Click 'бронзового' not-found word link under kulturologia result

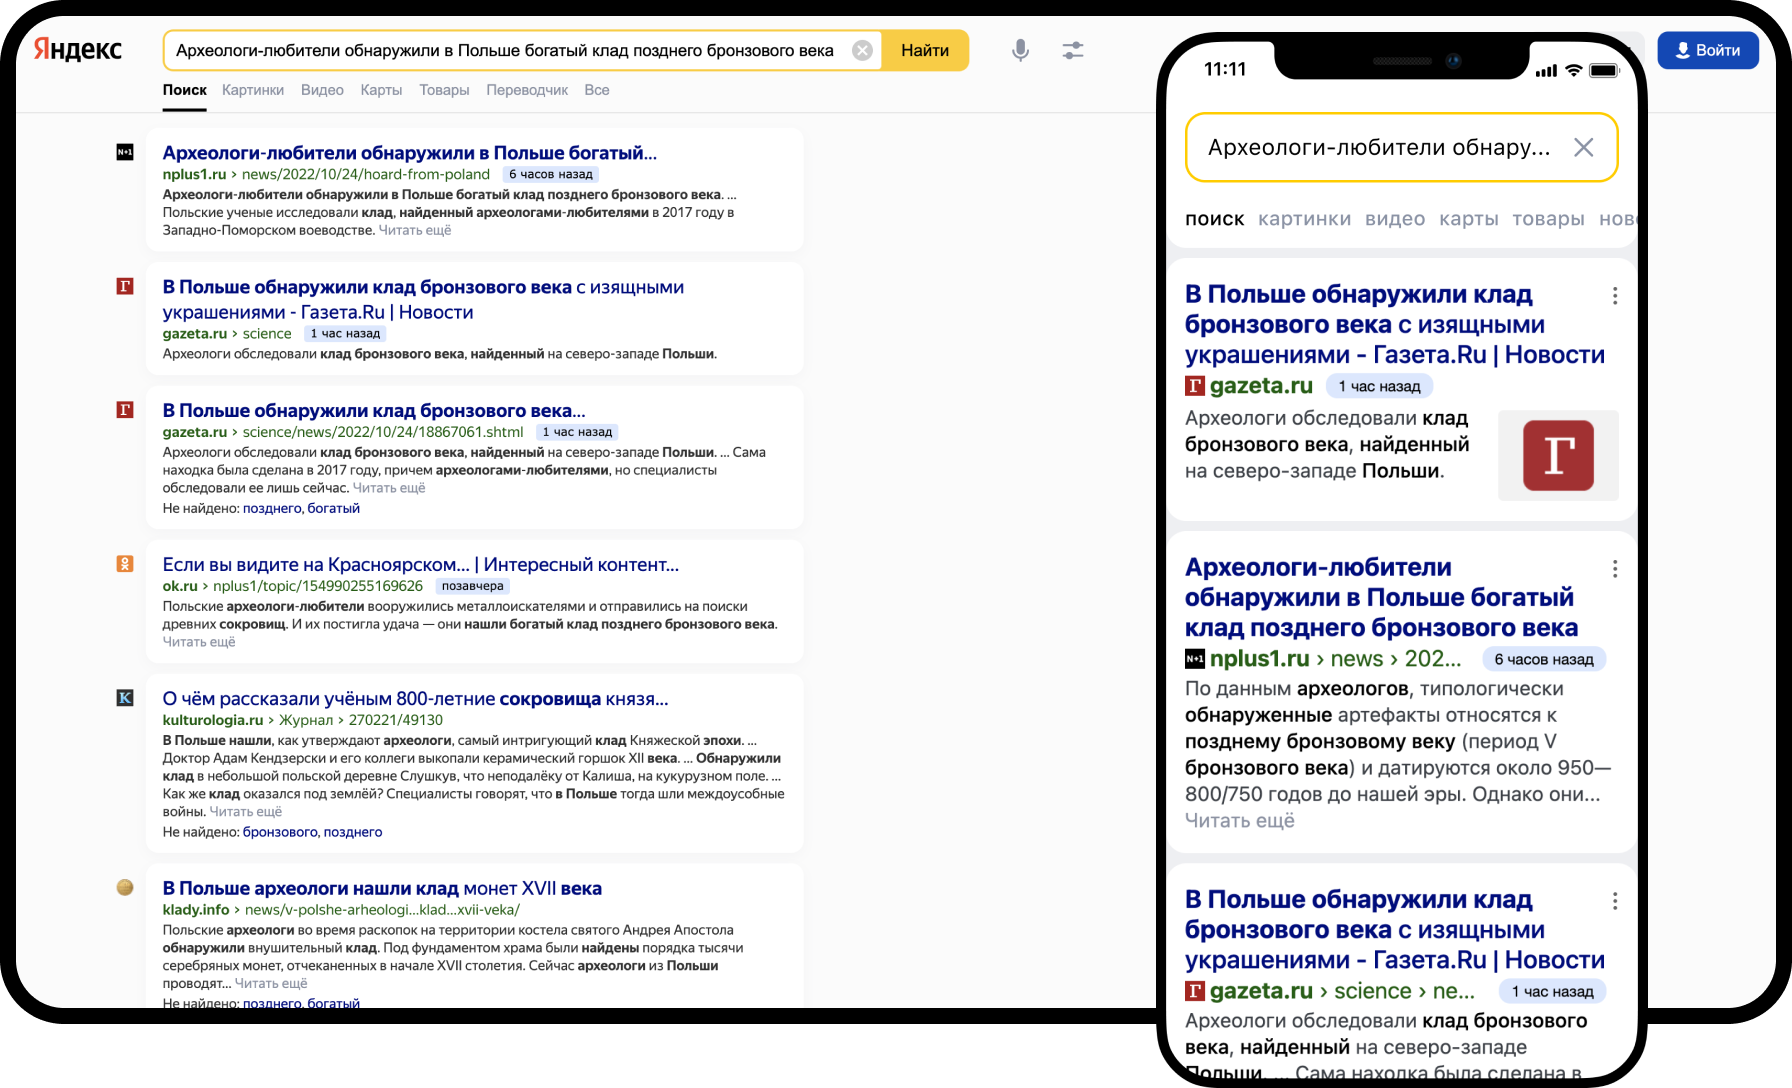[279, 832]
